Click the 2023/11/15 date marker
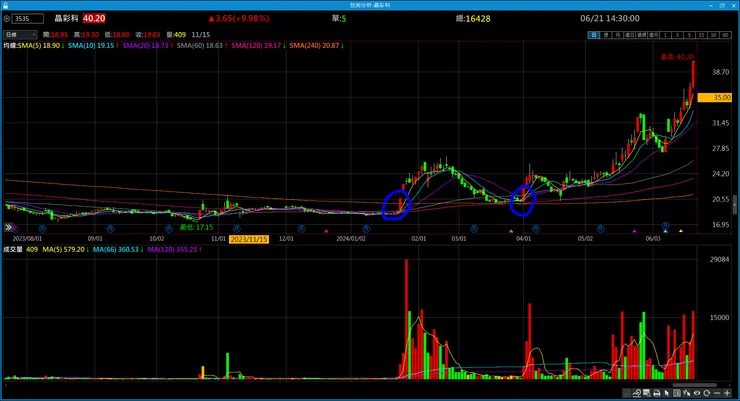 pyautogui.click(x=249, y=239)
